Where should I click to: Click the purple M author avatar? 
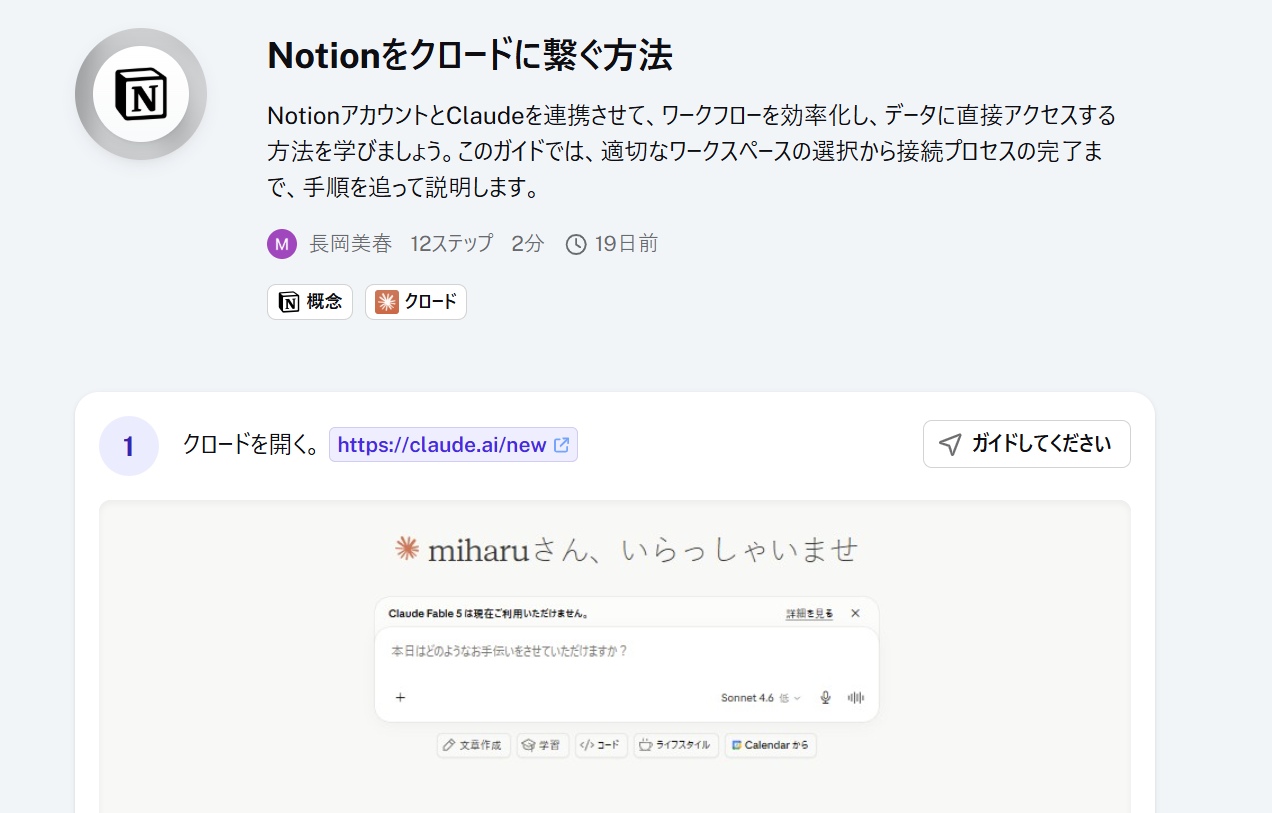[x=282, y=244]
